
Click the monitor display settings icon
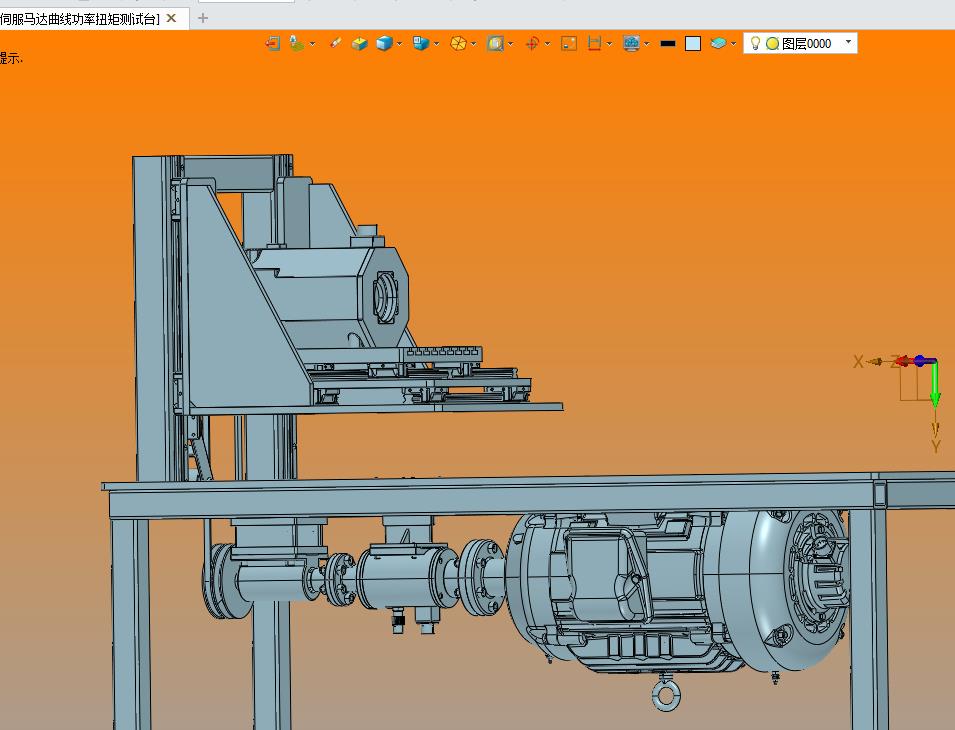[x=632, y=43]
